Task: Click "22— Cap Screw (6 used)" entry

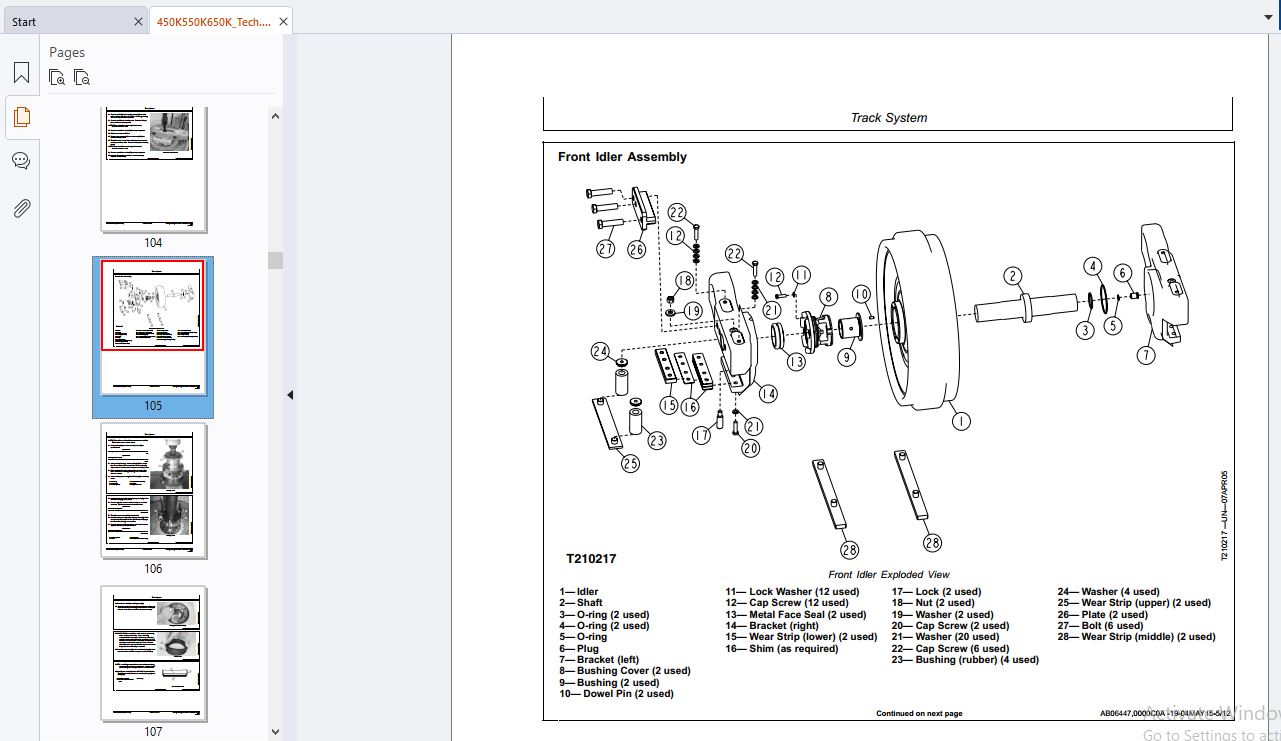Action: pyautogui.click(x=951, y=649)
